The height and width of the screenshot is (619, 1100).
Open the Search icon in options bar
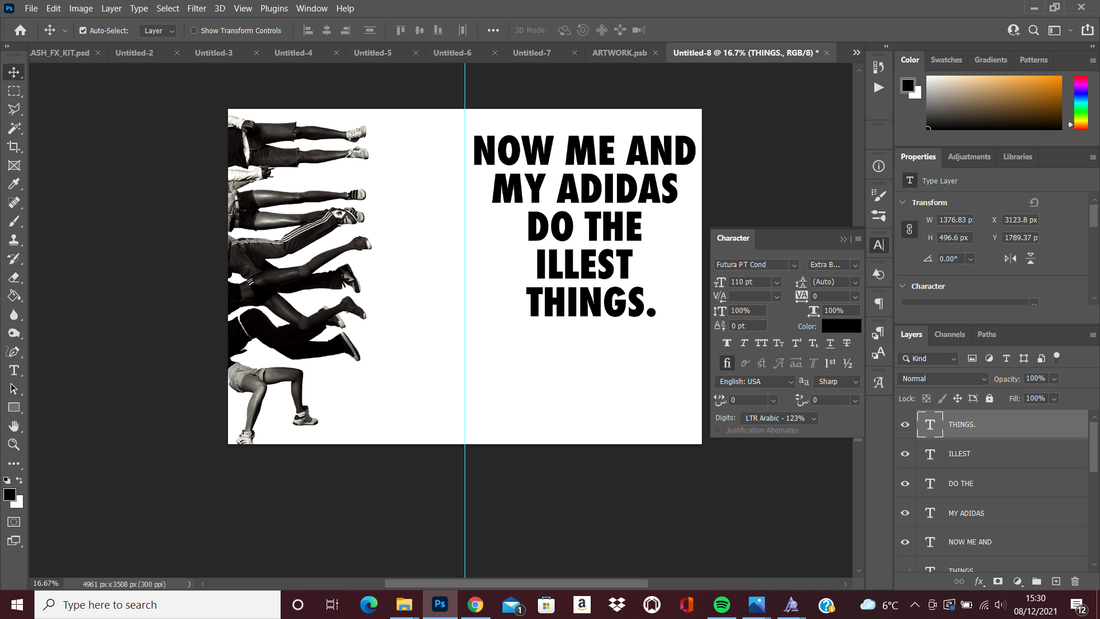[x=1033, y=30]
